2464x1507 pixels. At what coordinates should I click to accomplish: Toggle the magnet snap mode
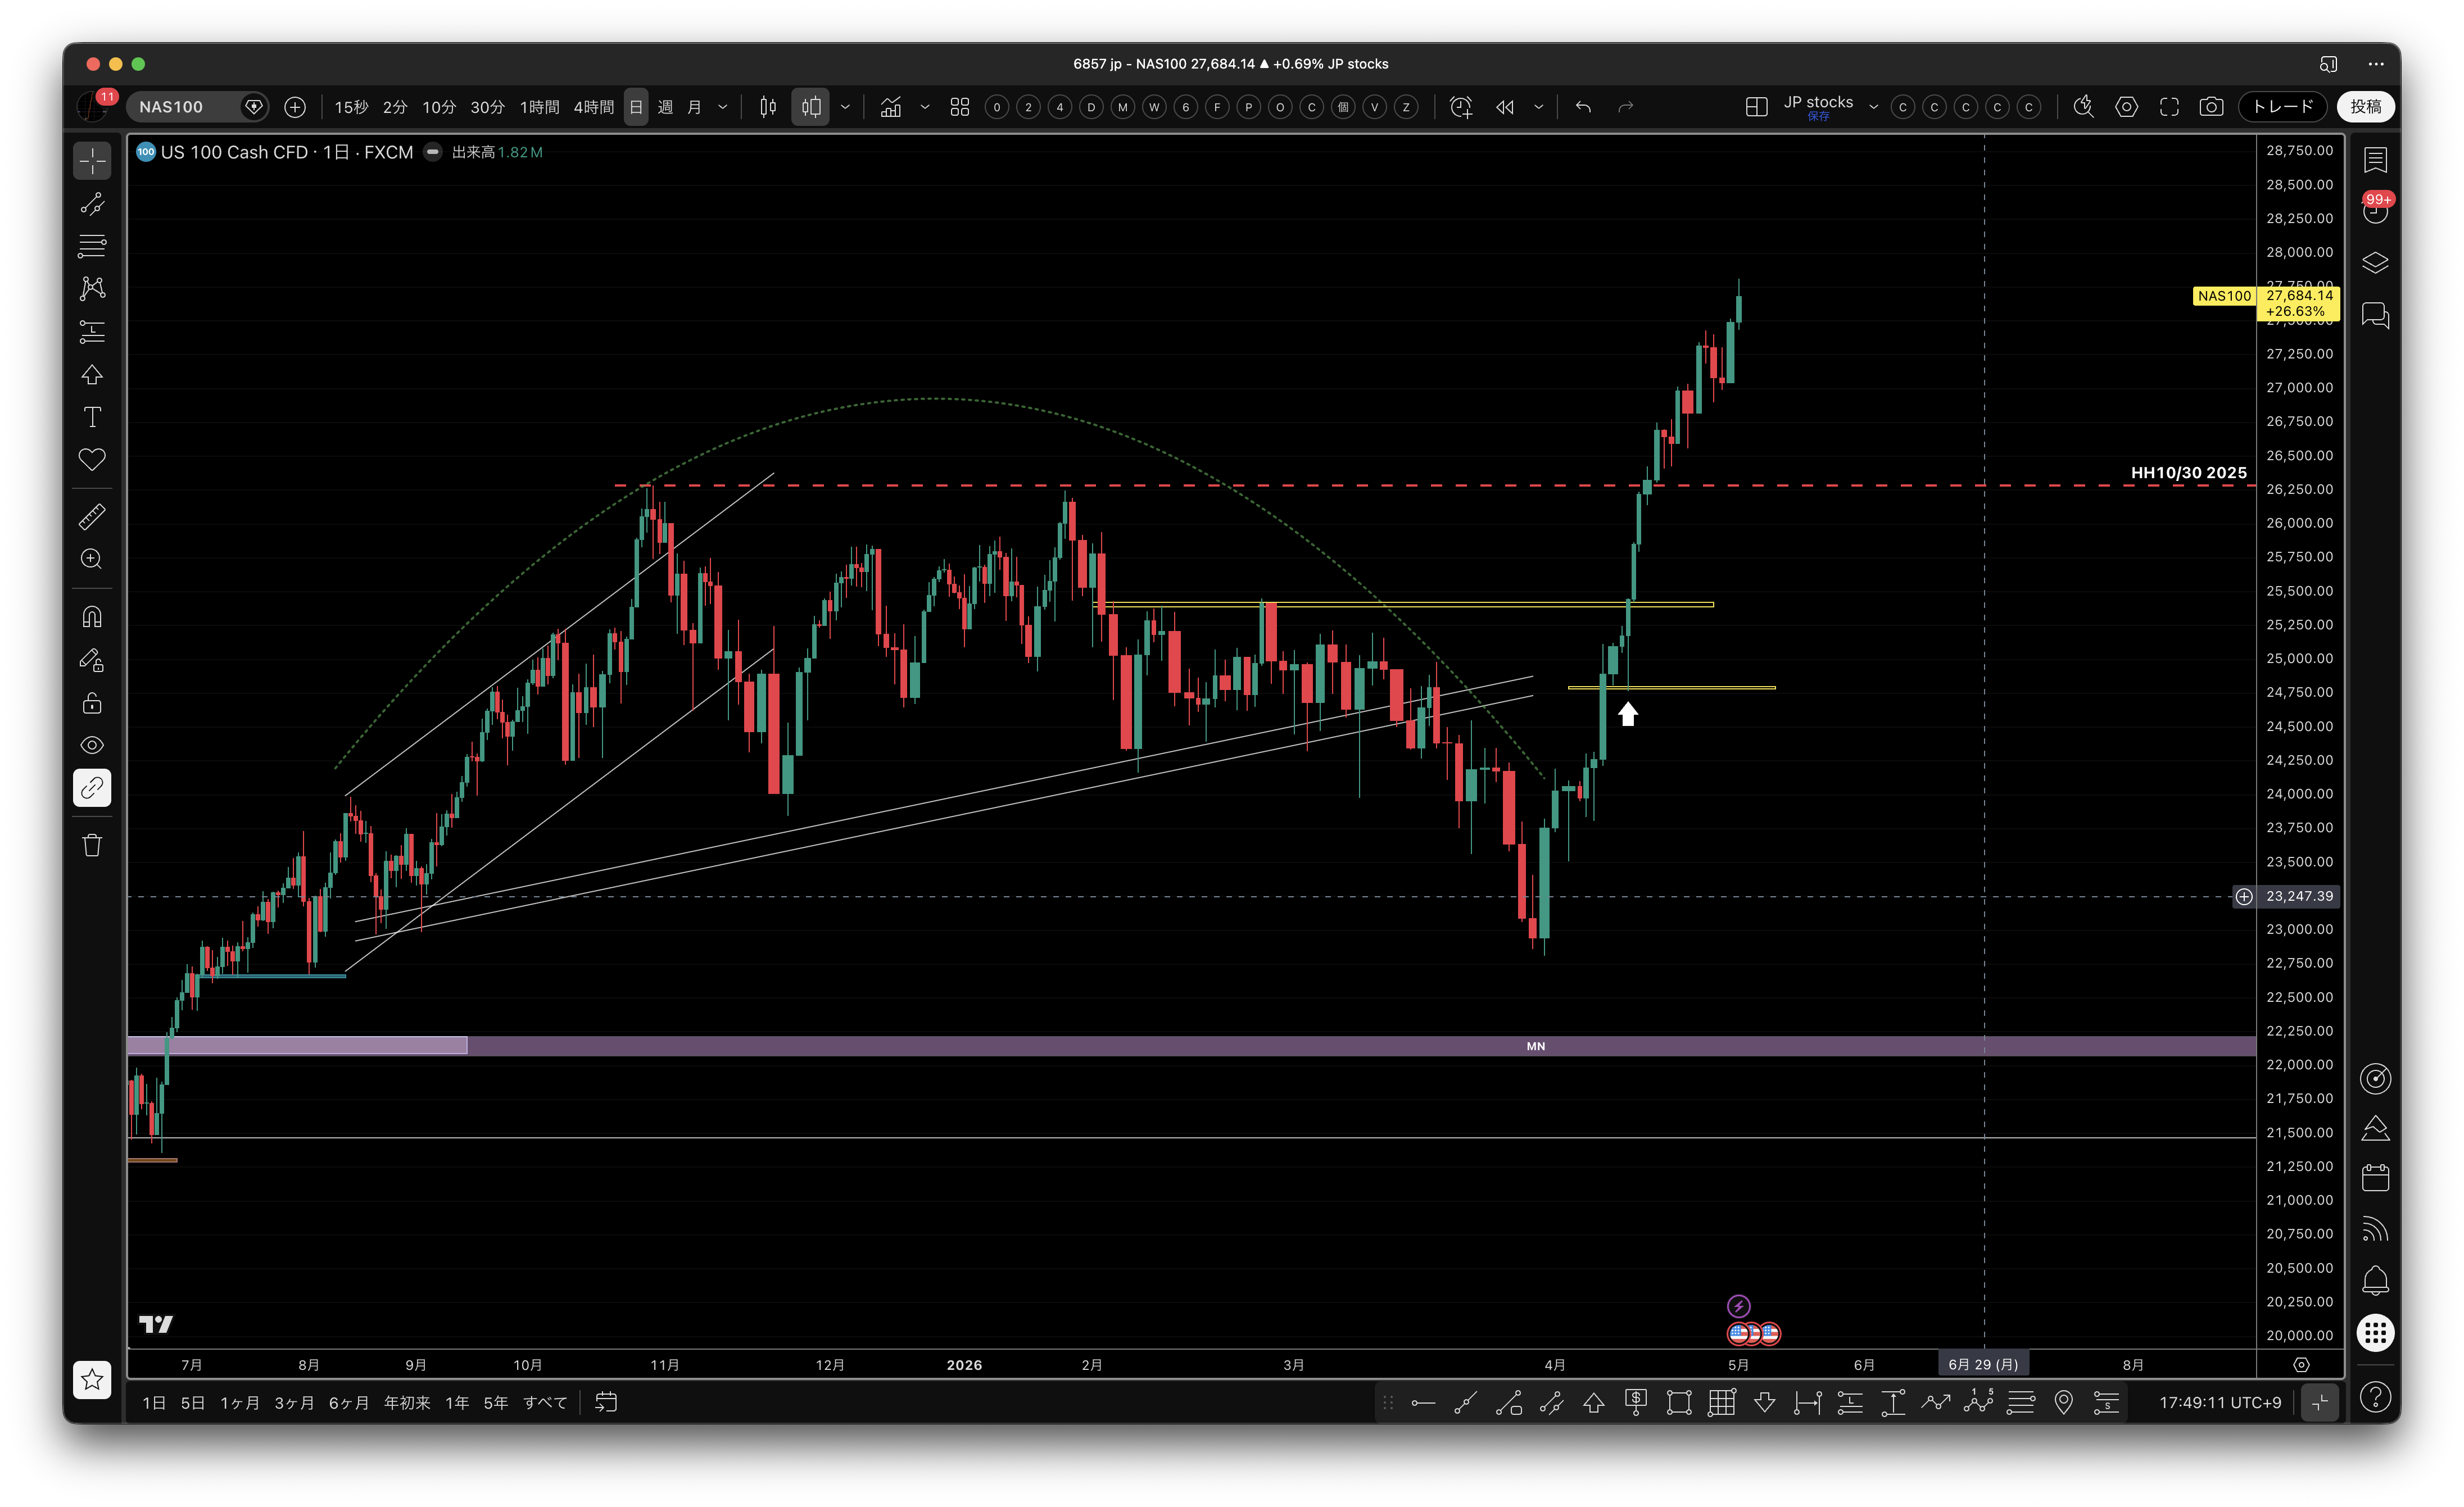(x=92, y=617)
